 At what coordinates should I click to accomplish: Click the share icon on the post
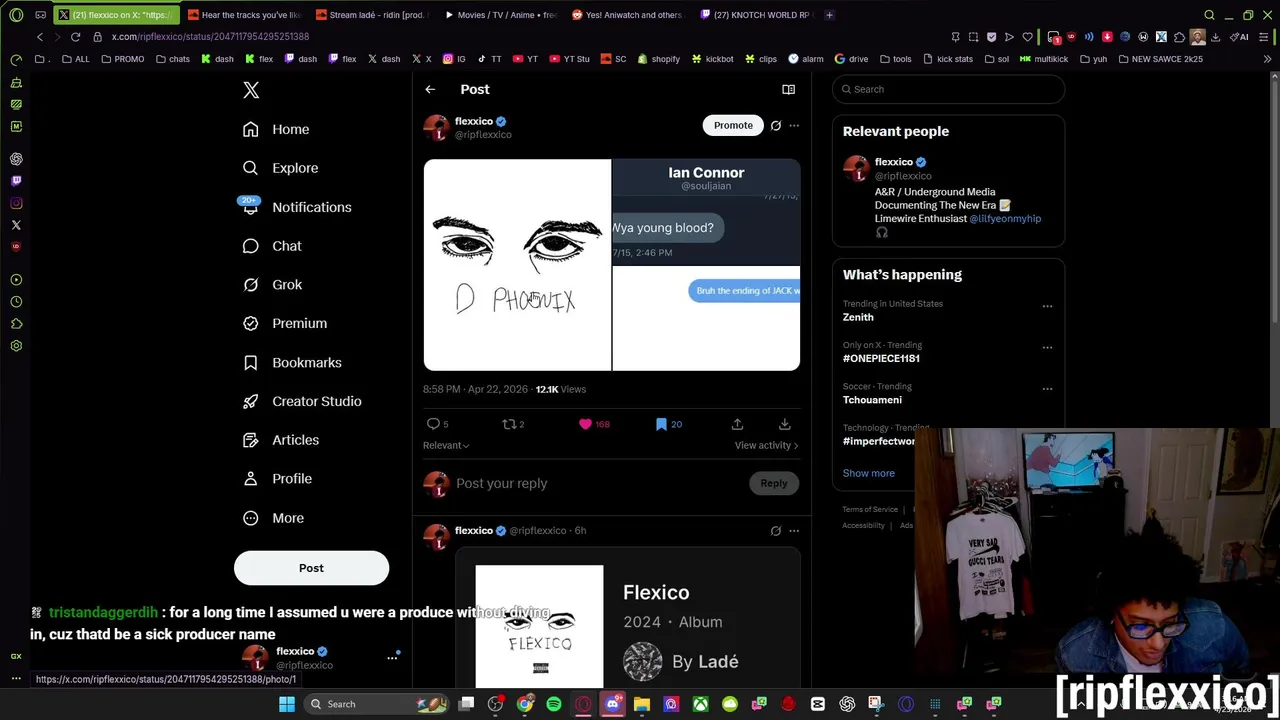[737, 424]
